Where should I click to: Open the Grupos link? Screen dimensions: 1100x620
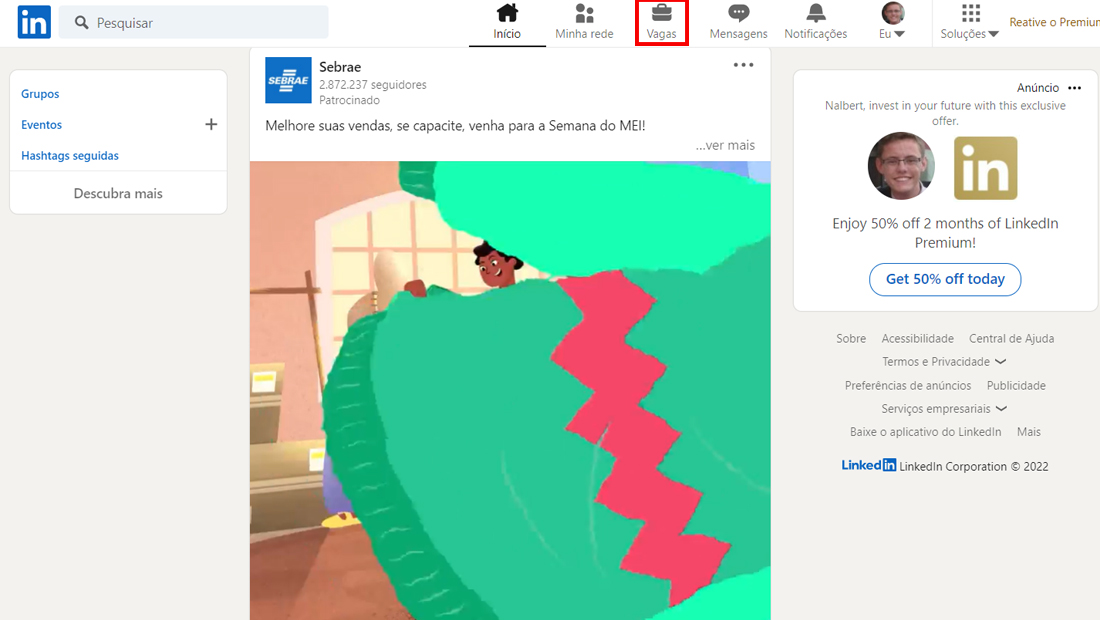click(x=40, y=94)
